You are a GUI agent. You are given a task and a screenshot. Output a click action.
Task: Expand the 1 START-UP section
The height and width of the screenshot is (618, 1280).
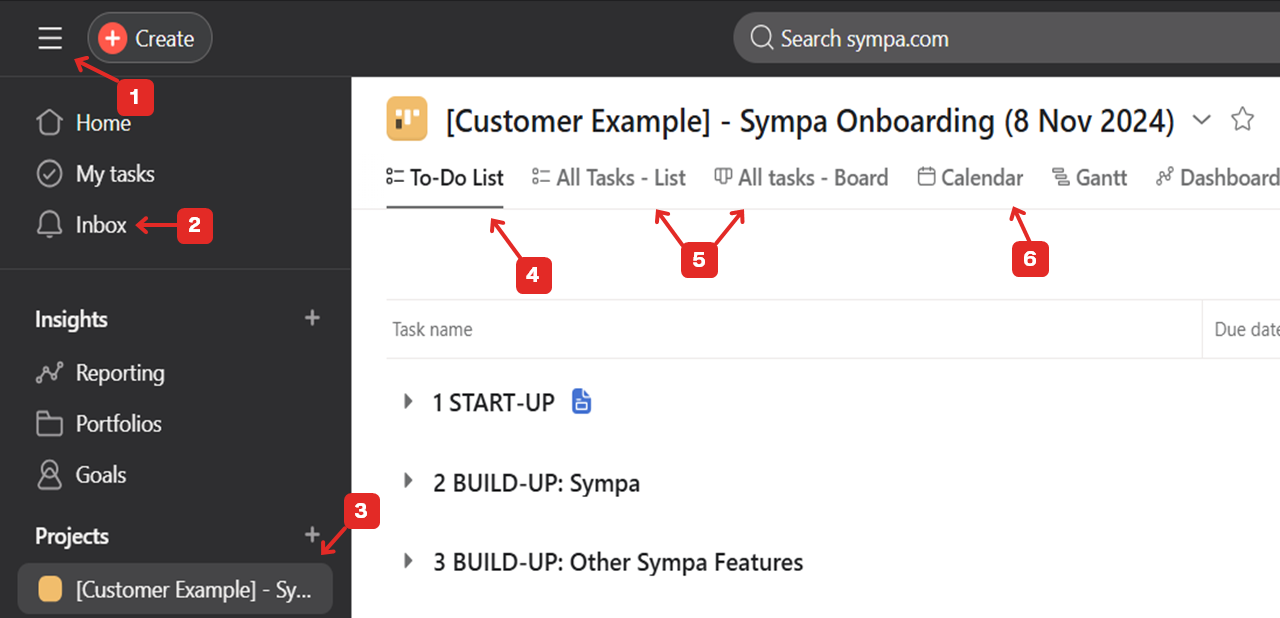408,401
